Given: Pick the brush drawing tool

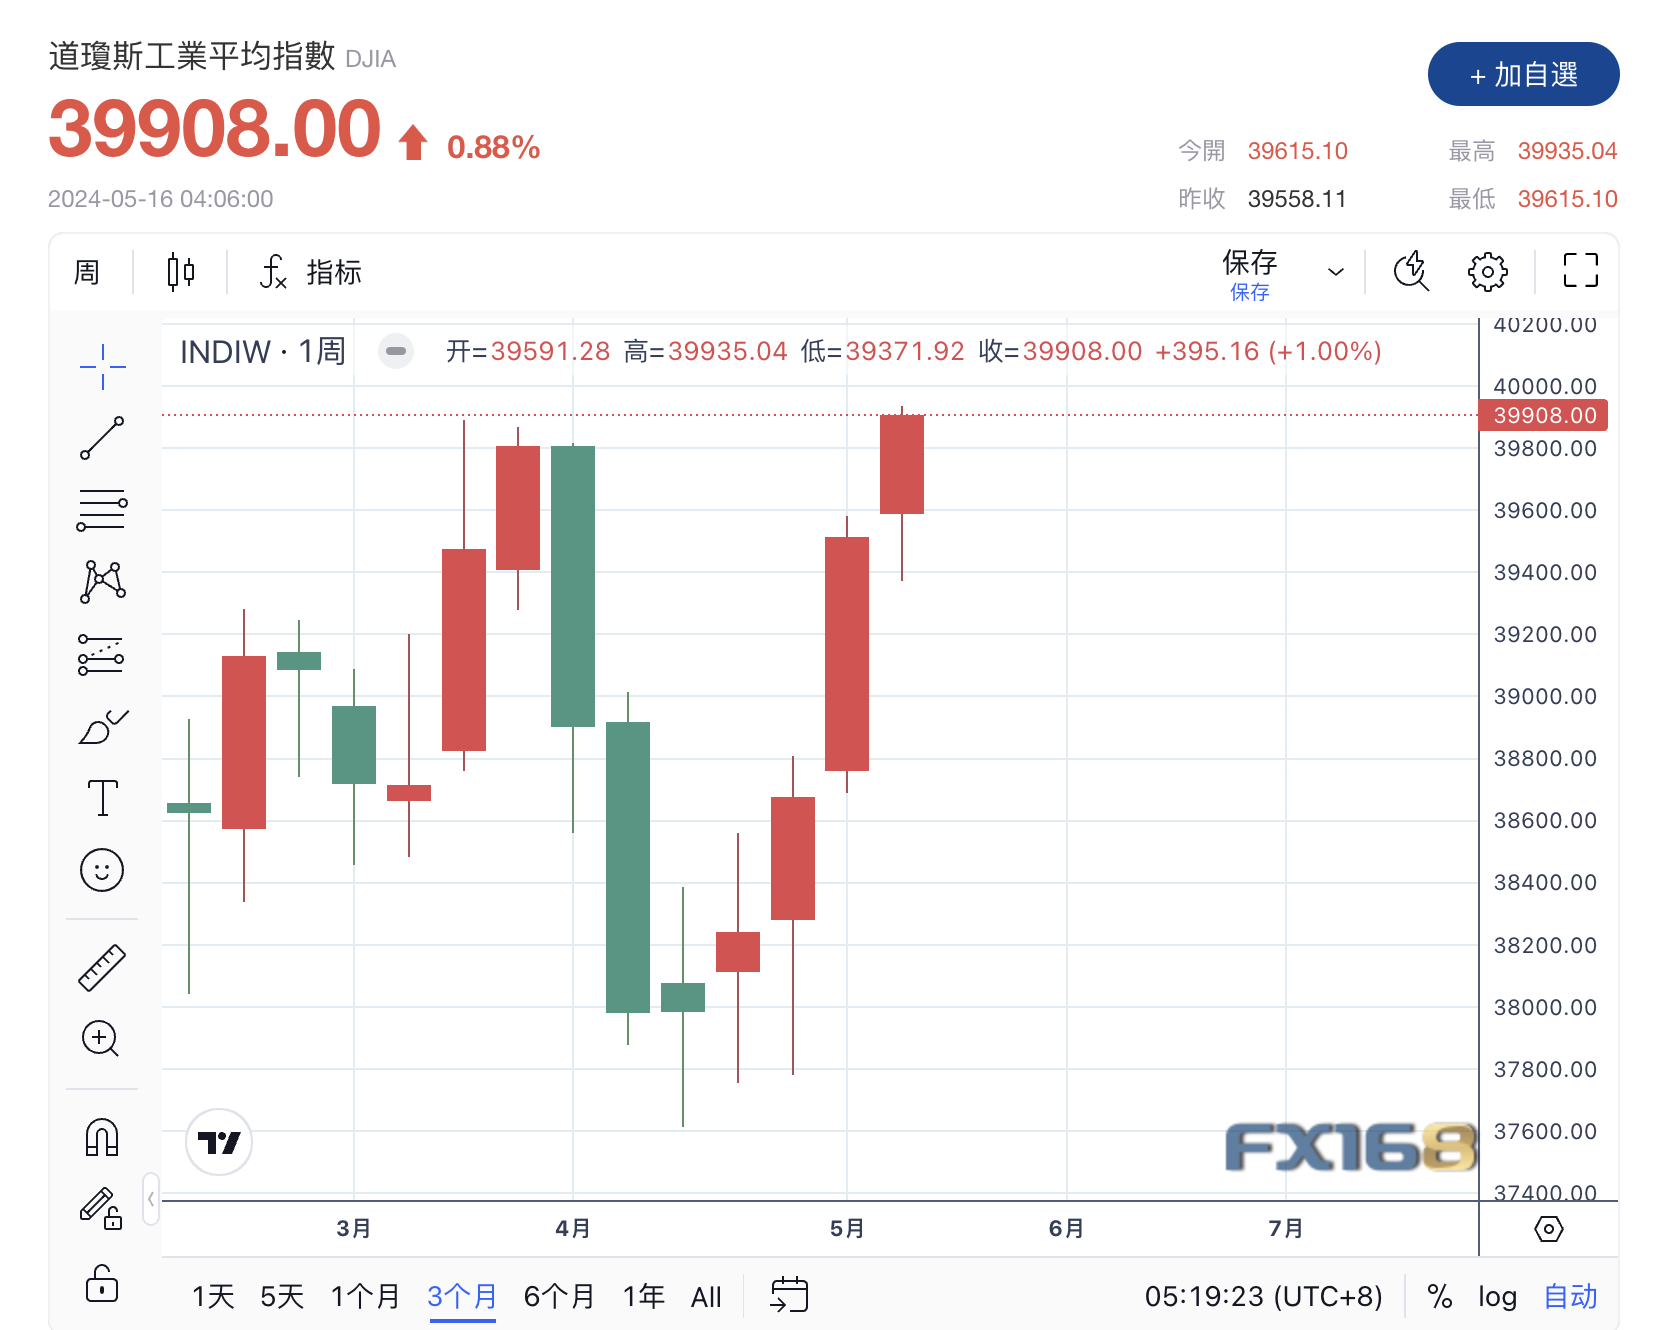Looking at the screenshot, I should 102,727.
